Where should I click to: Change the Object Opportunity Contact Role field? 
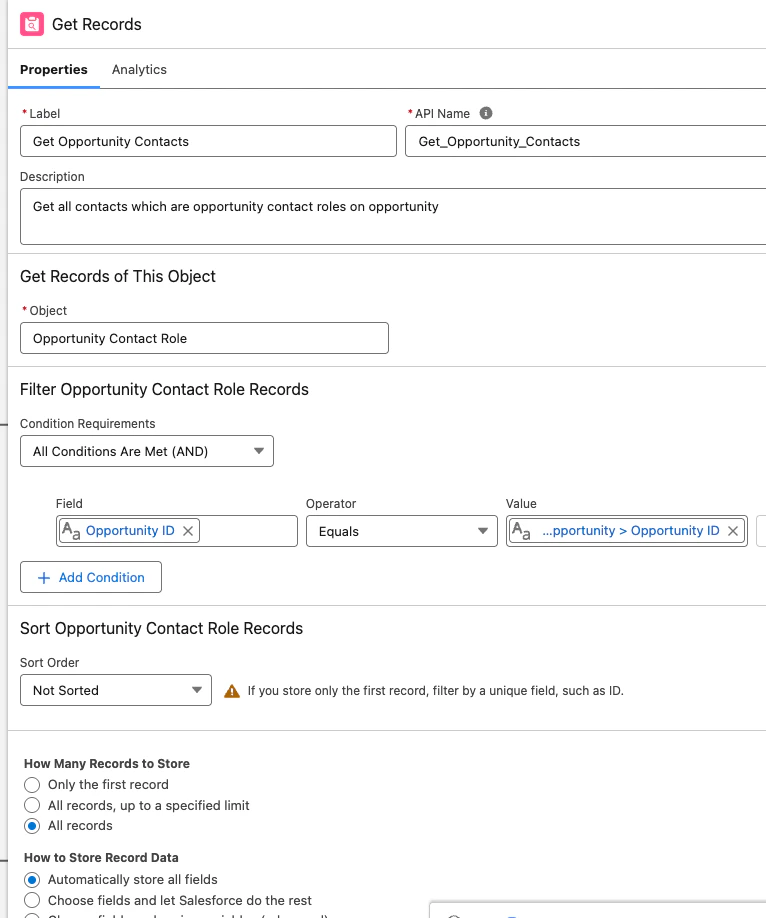(204, 338)
